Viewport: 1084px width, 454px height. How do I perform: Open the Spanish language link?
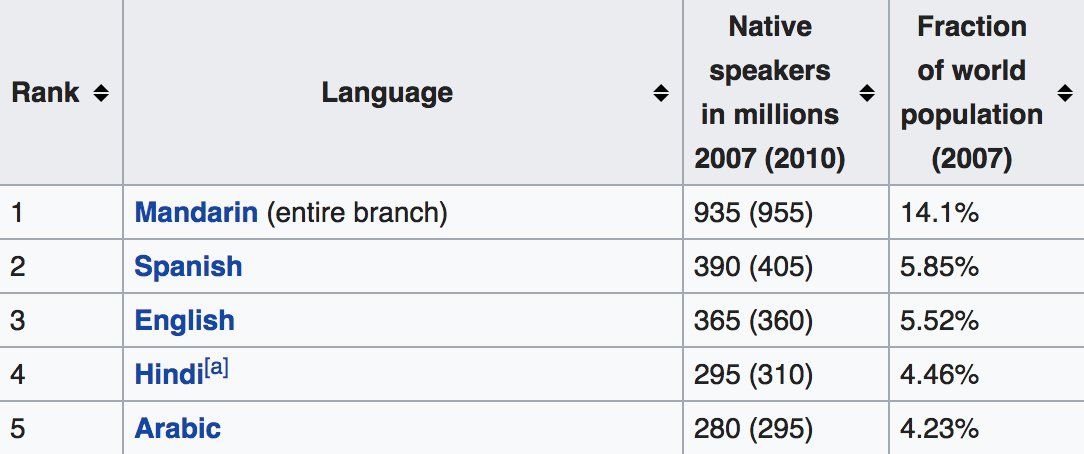pyautogui.click(x=188, y=267)
